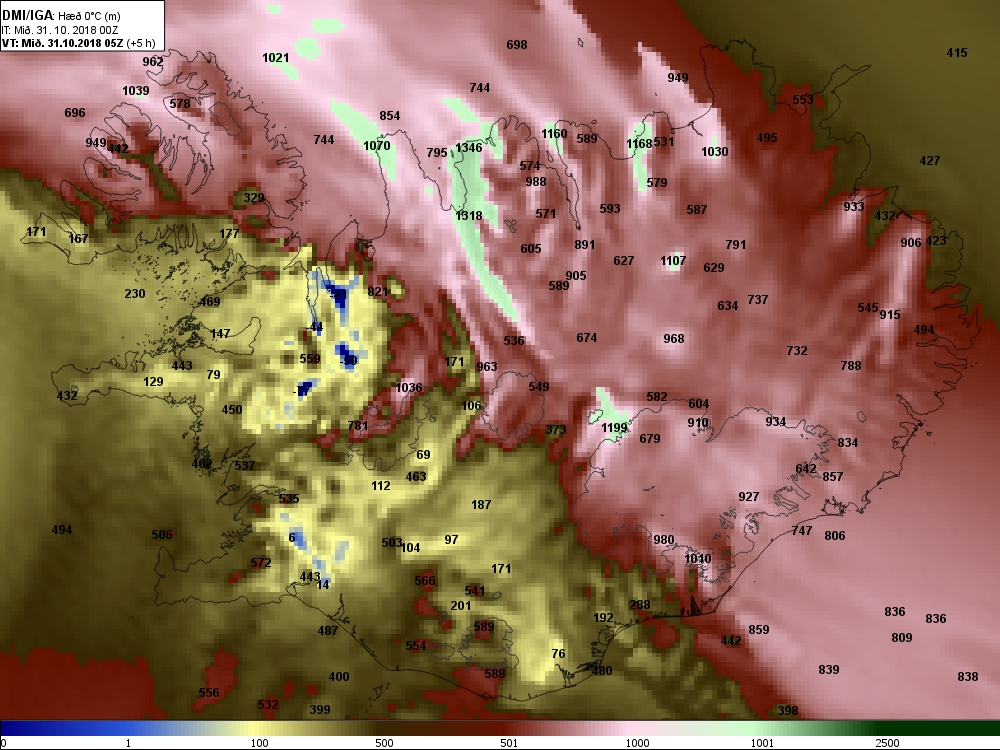Click the 859 value offshore

758,629
